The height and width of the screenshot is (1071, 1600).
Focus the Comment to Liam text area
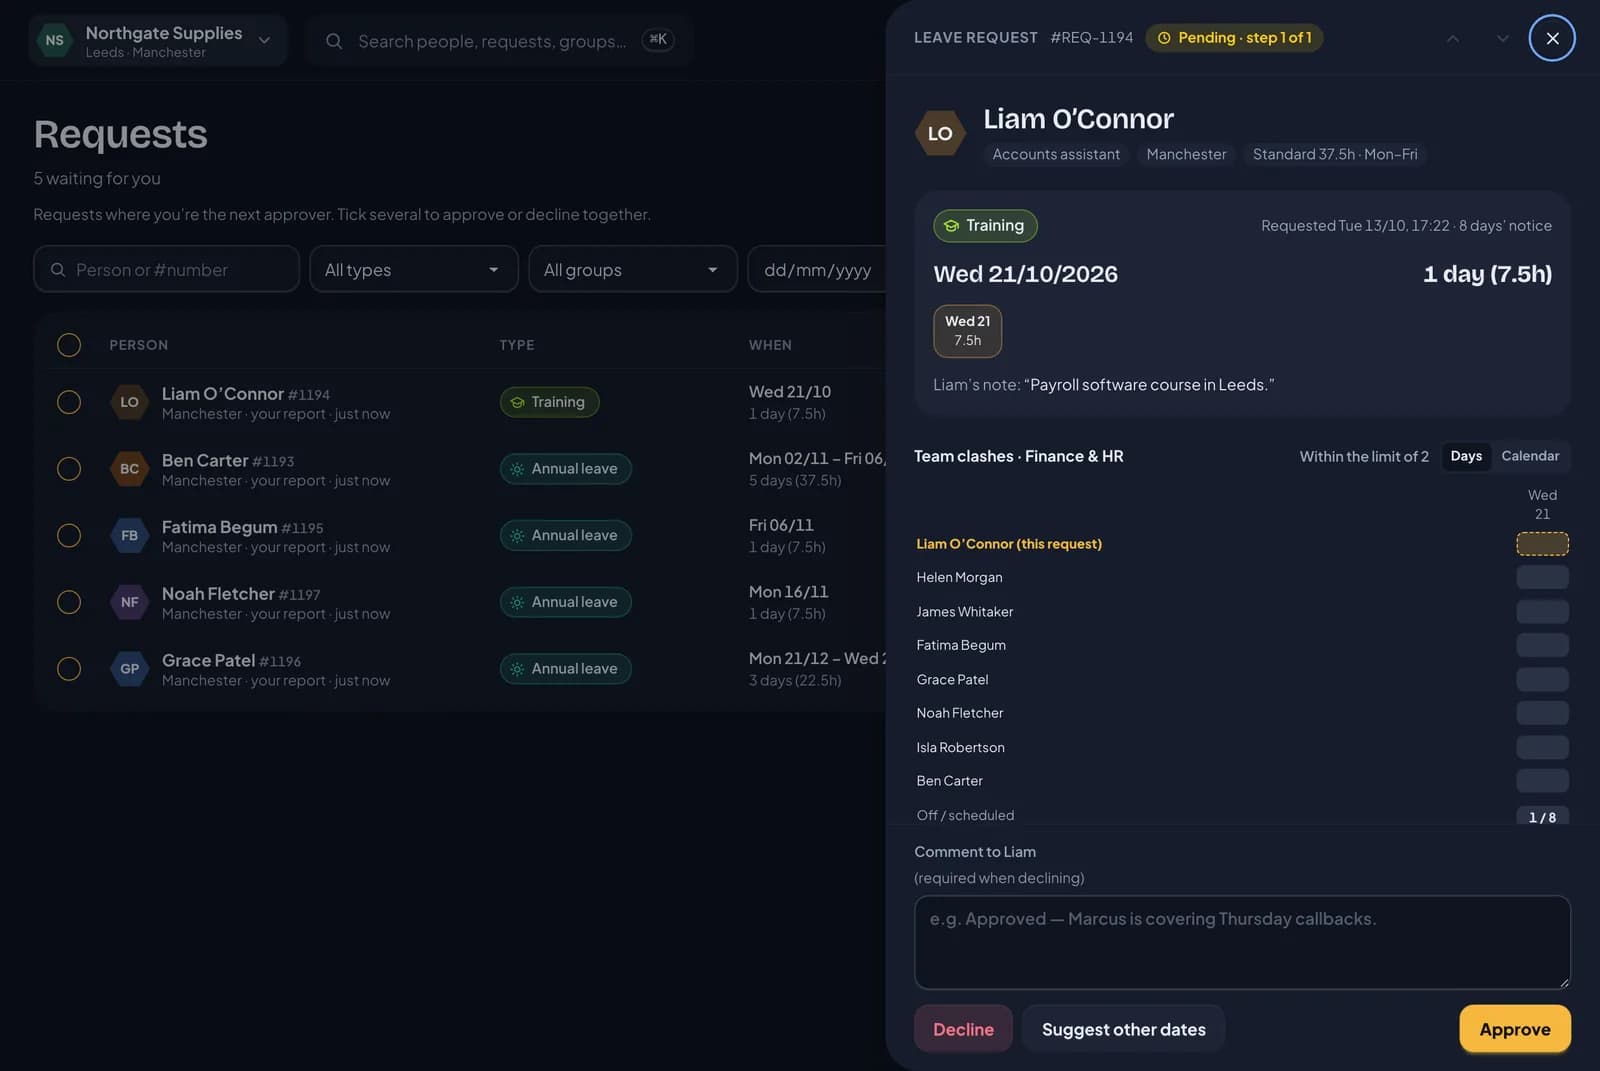click(1242, 942)
